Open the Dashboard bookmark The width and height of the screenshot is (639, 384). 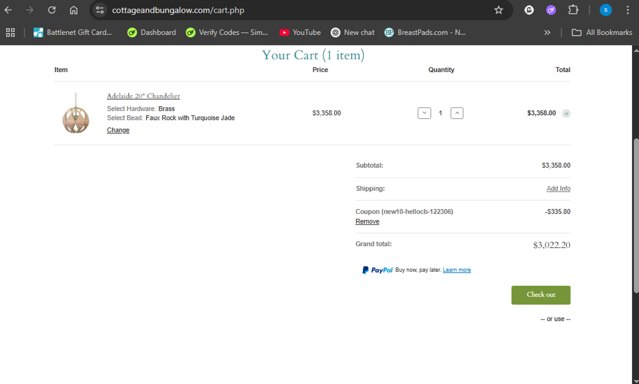coord(152,33)
